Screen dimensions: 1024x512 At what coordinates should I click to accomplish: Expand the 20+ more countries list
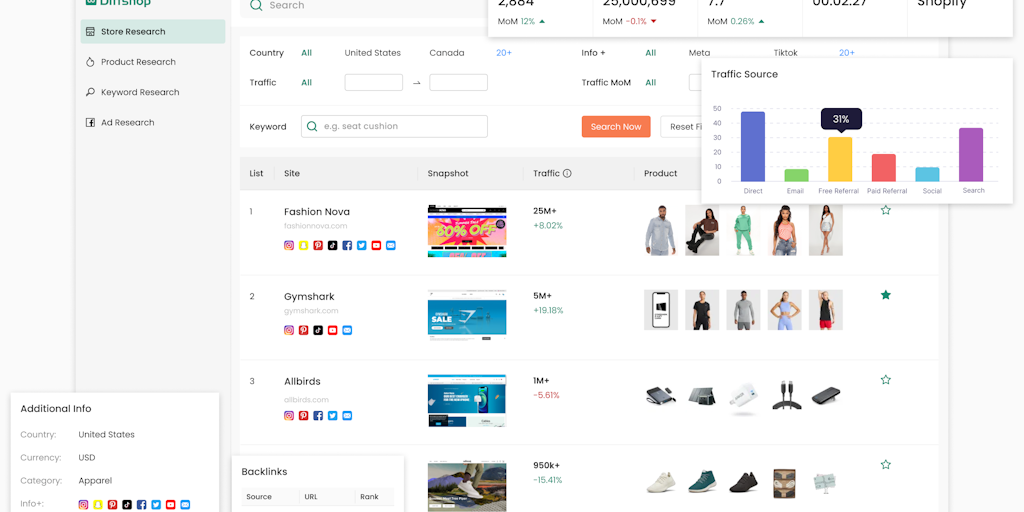click(x=504, y=53)
